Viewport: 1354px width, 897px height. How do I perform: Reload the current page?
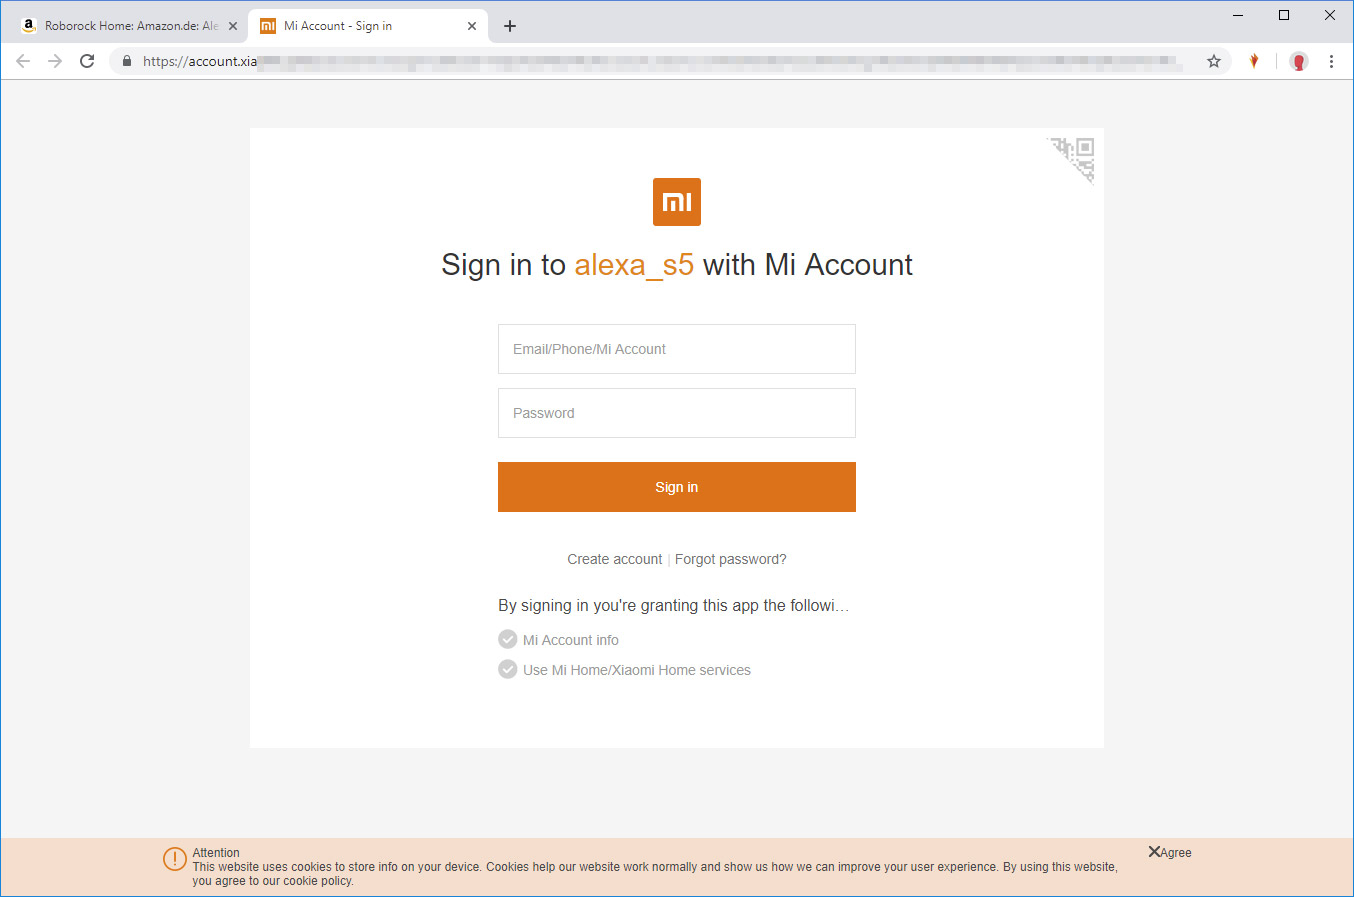(87, 61)
